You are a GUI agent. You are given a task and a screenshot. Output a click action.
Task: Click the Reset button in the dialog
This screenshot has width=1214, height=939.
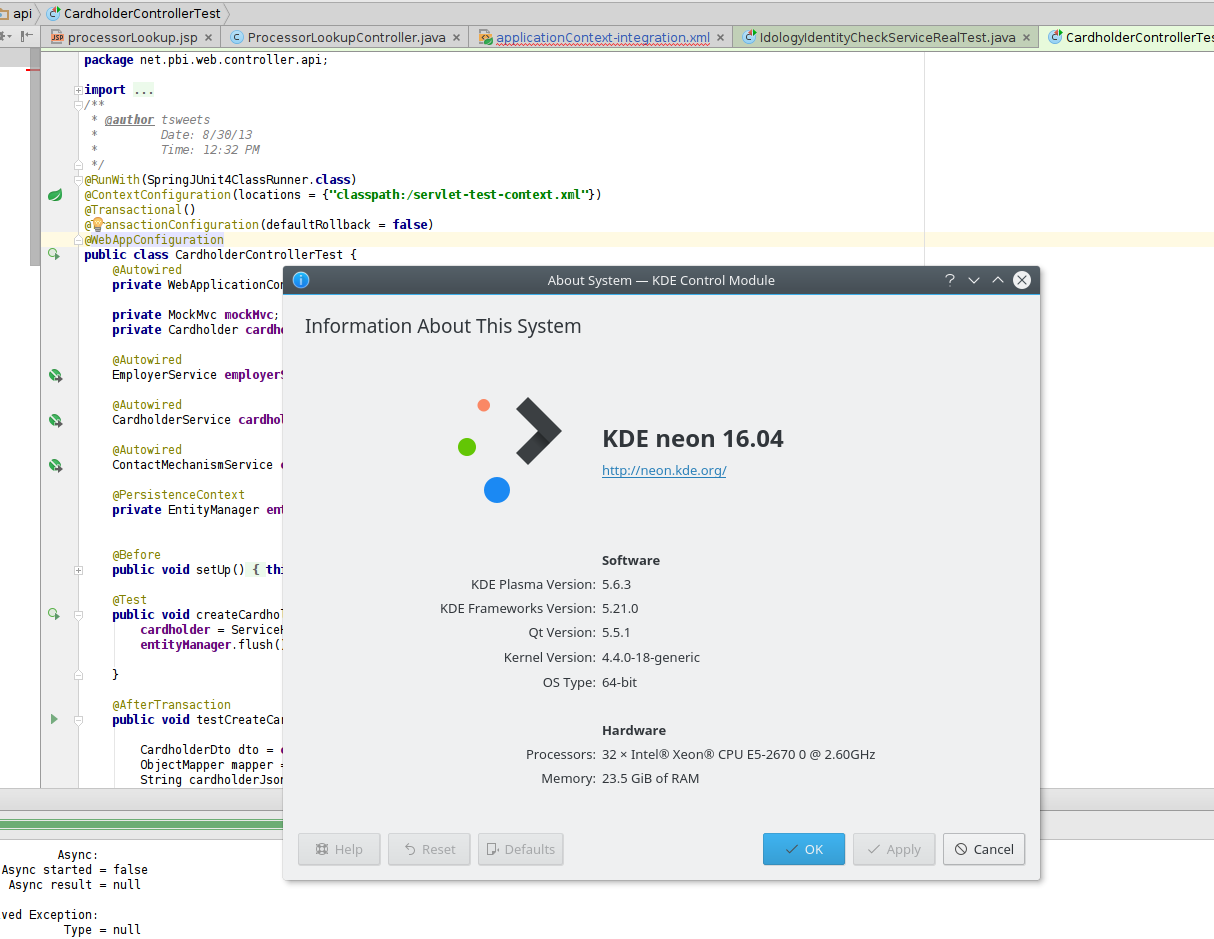pos(429,849)
